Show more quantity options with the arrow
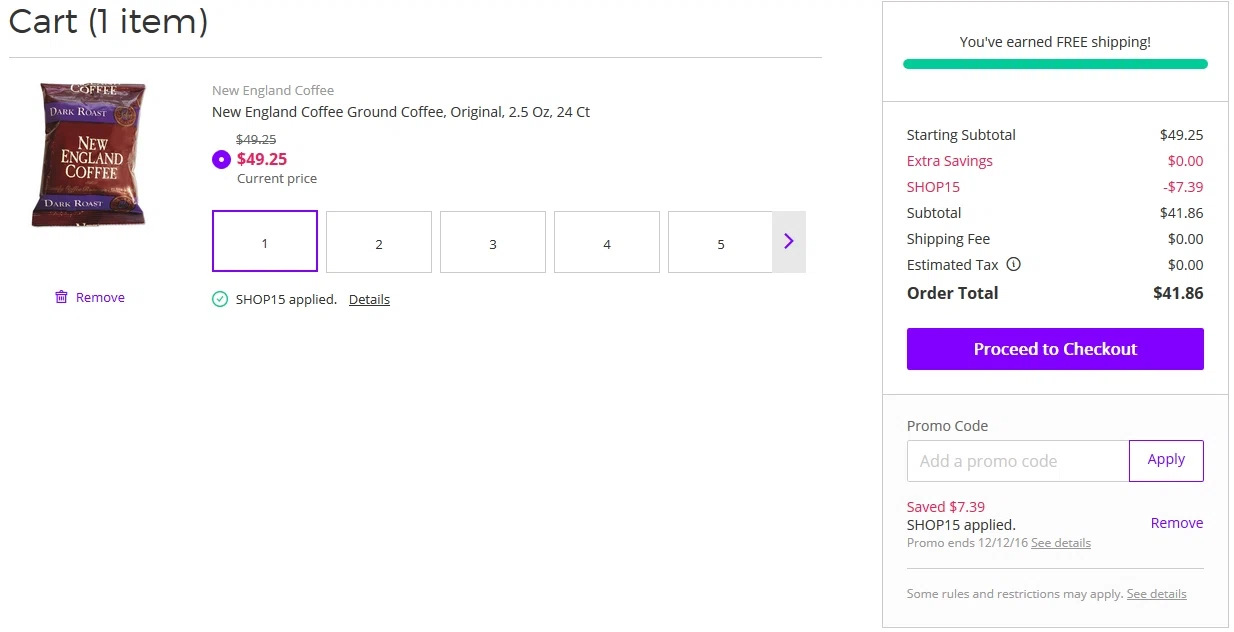This screenshot has width=1234, height=632. click(x=789, y=241)
